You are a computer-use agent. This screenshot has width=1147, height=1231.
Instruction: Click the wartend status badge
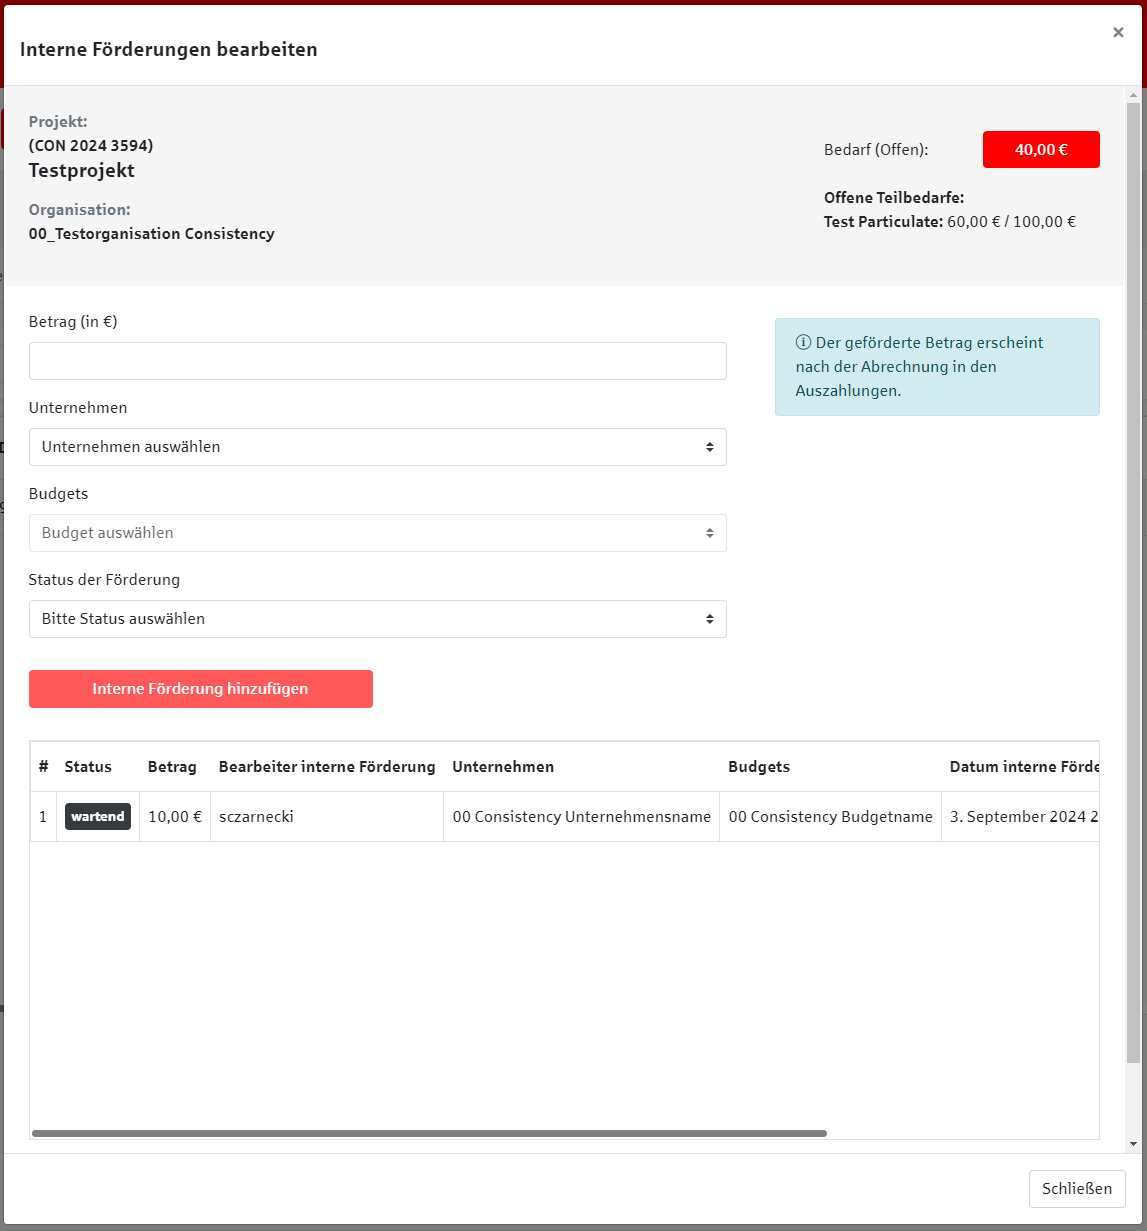click(x=98, y=817)
